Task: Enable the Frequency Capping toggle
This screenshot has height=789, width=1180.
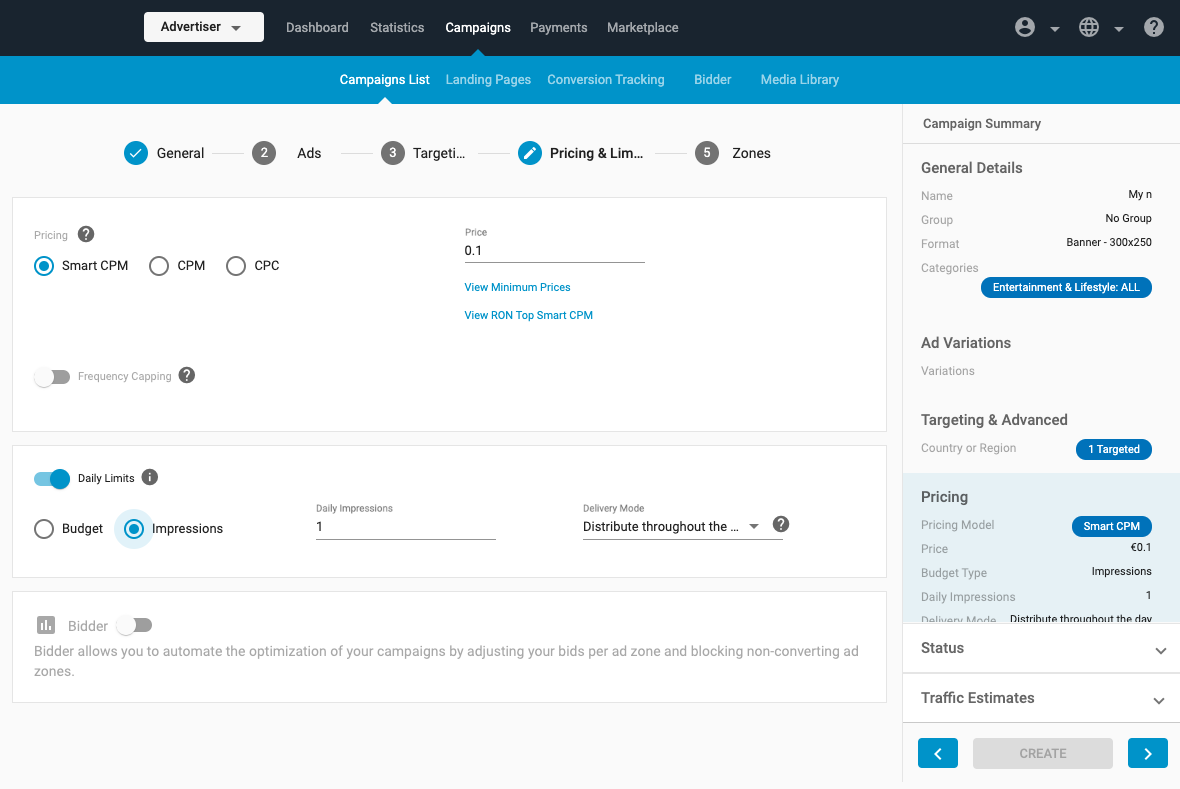Action: pyautogui.click(x=52, y=377)
